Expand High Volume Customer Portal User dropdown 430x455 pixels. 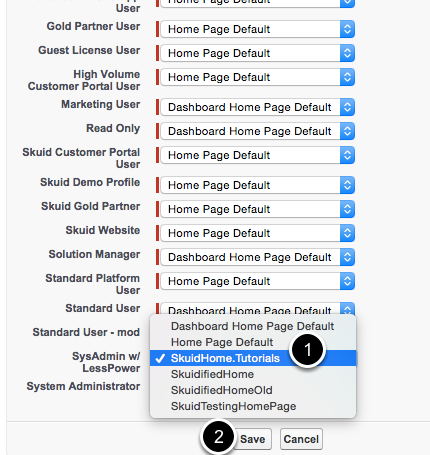[x=257, y=77]
